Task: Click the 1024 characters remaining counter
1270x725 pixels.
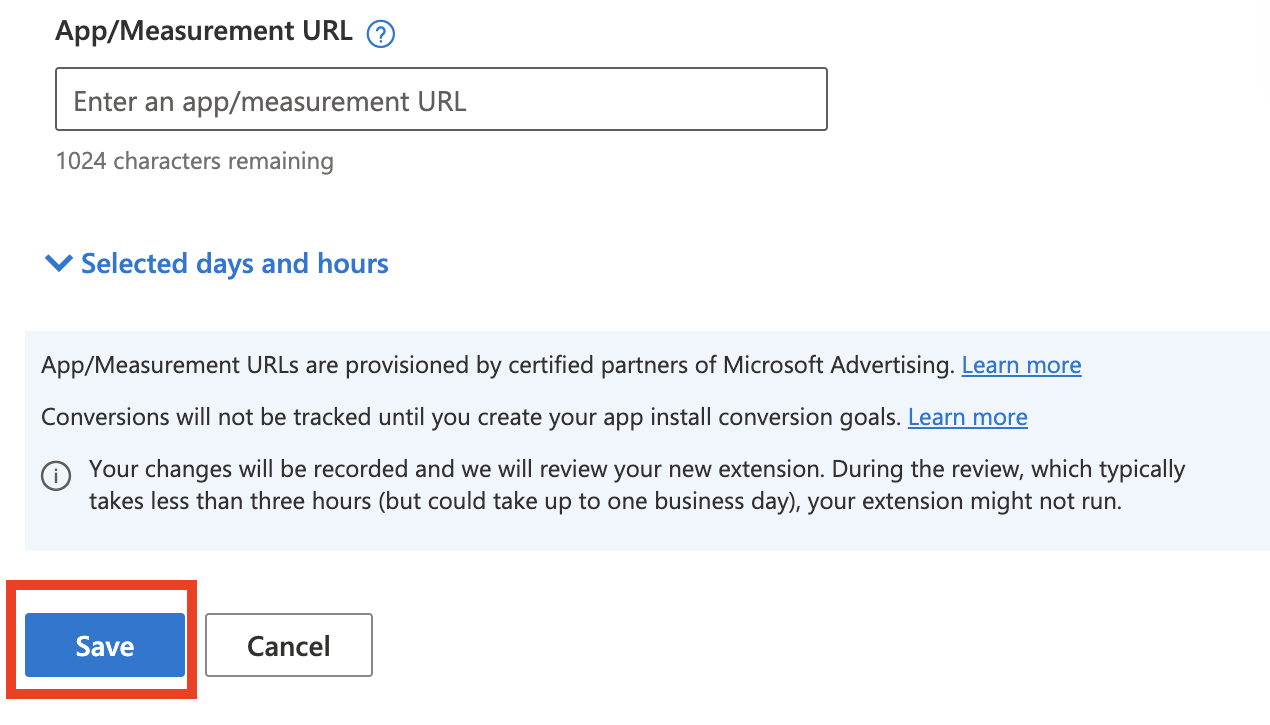Action: pyautogui.click(x=194, y=161)
